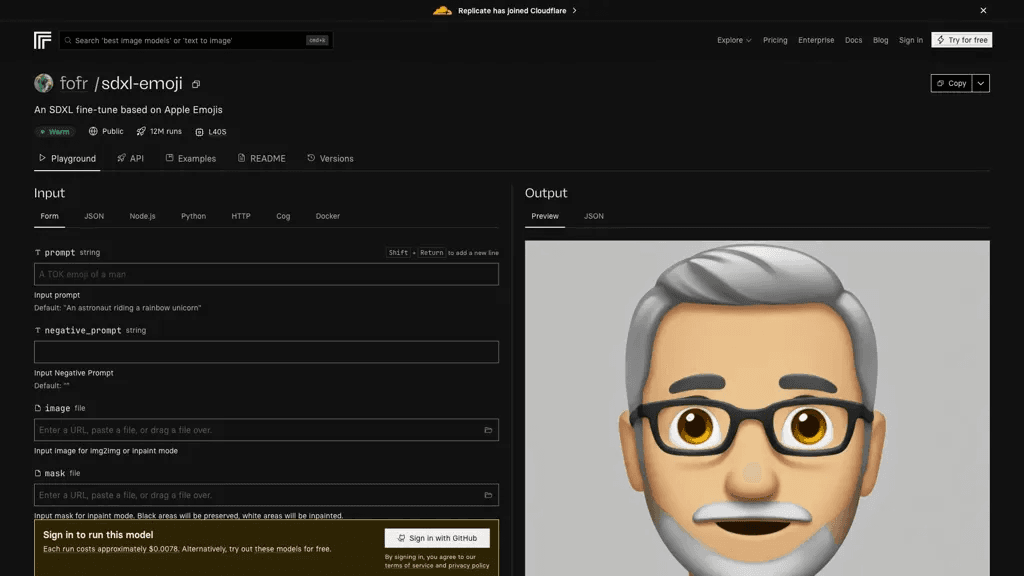Open fofr profile avatar
The width and height of the screenshot is (1024, 576).
pyautogui.click(x=44, y=83)
